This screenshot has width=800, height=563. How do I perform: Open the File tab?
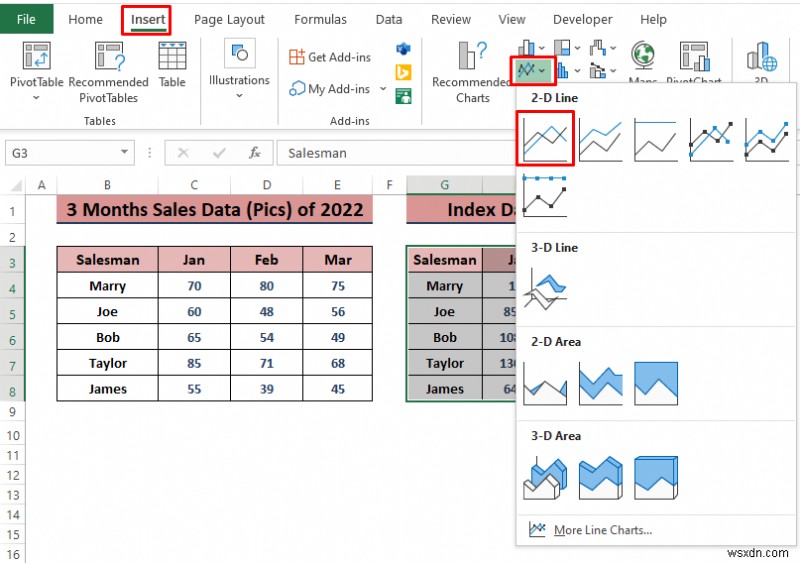[26, 19]
